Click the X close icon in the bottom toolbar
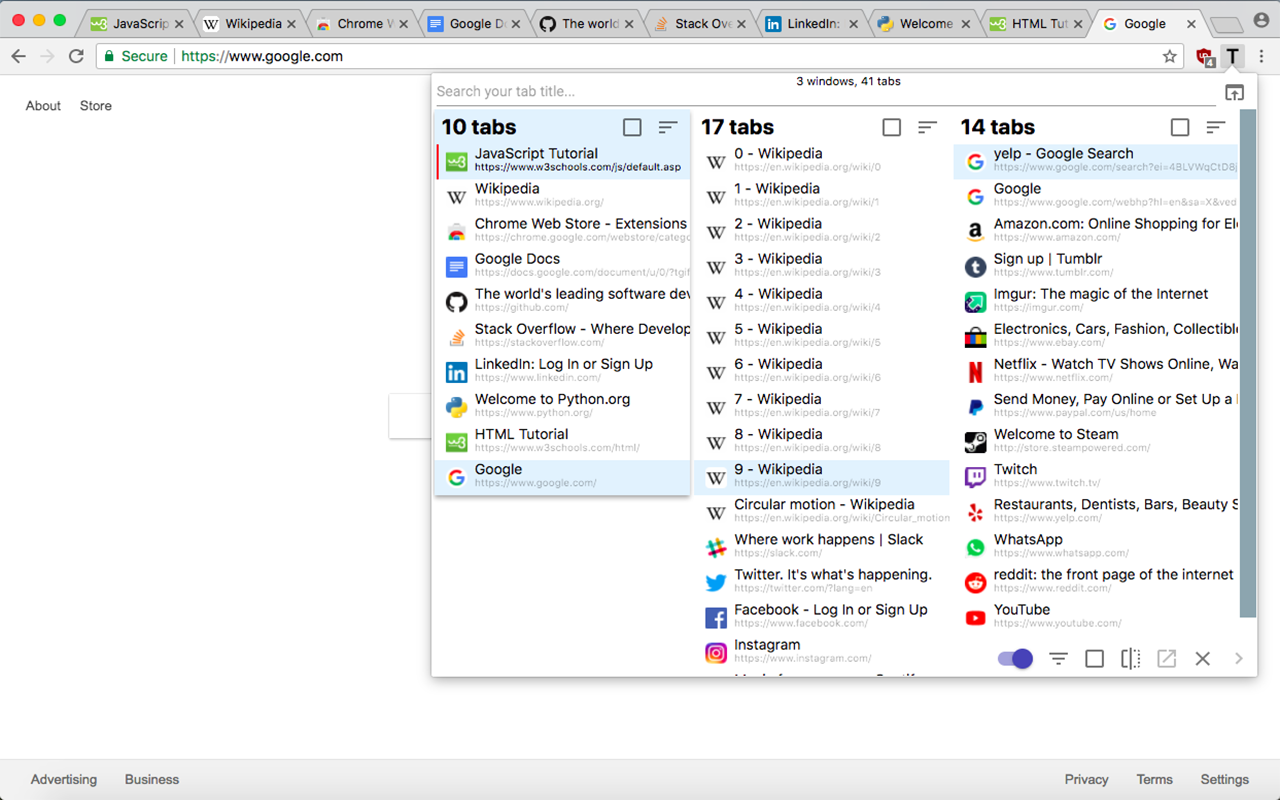The height and width of the screenshot is (800, 1280). click(1202, 658)
